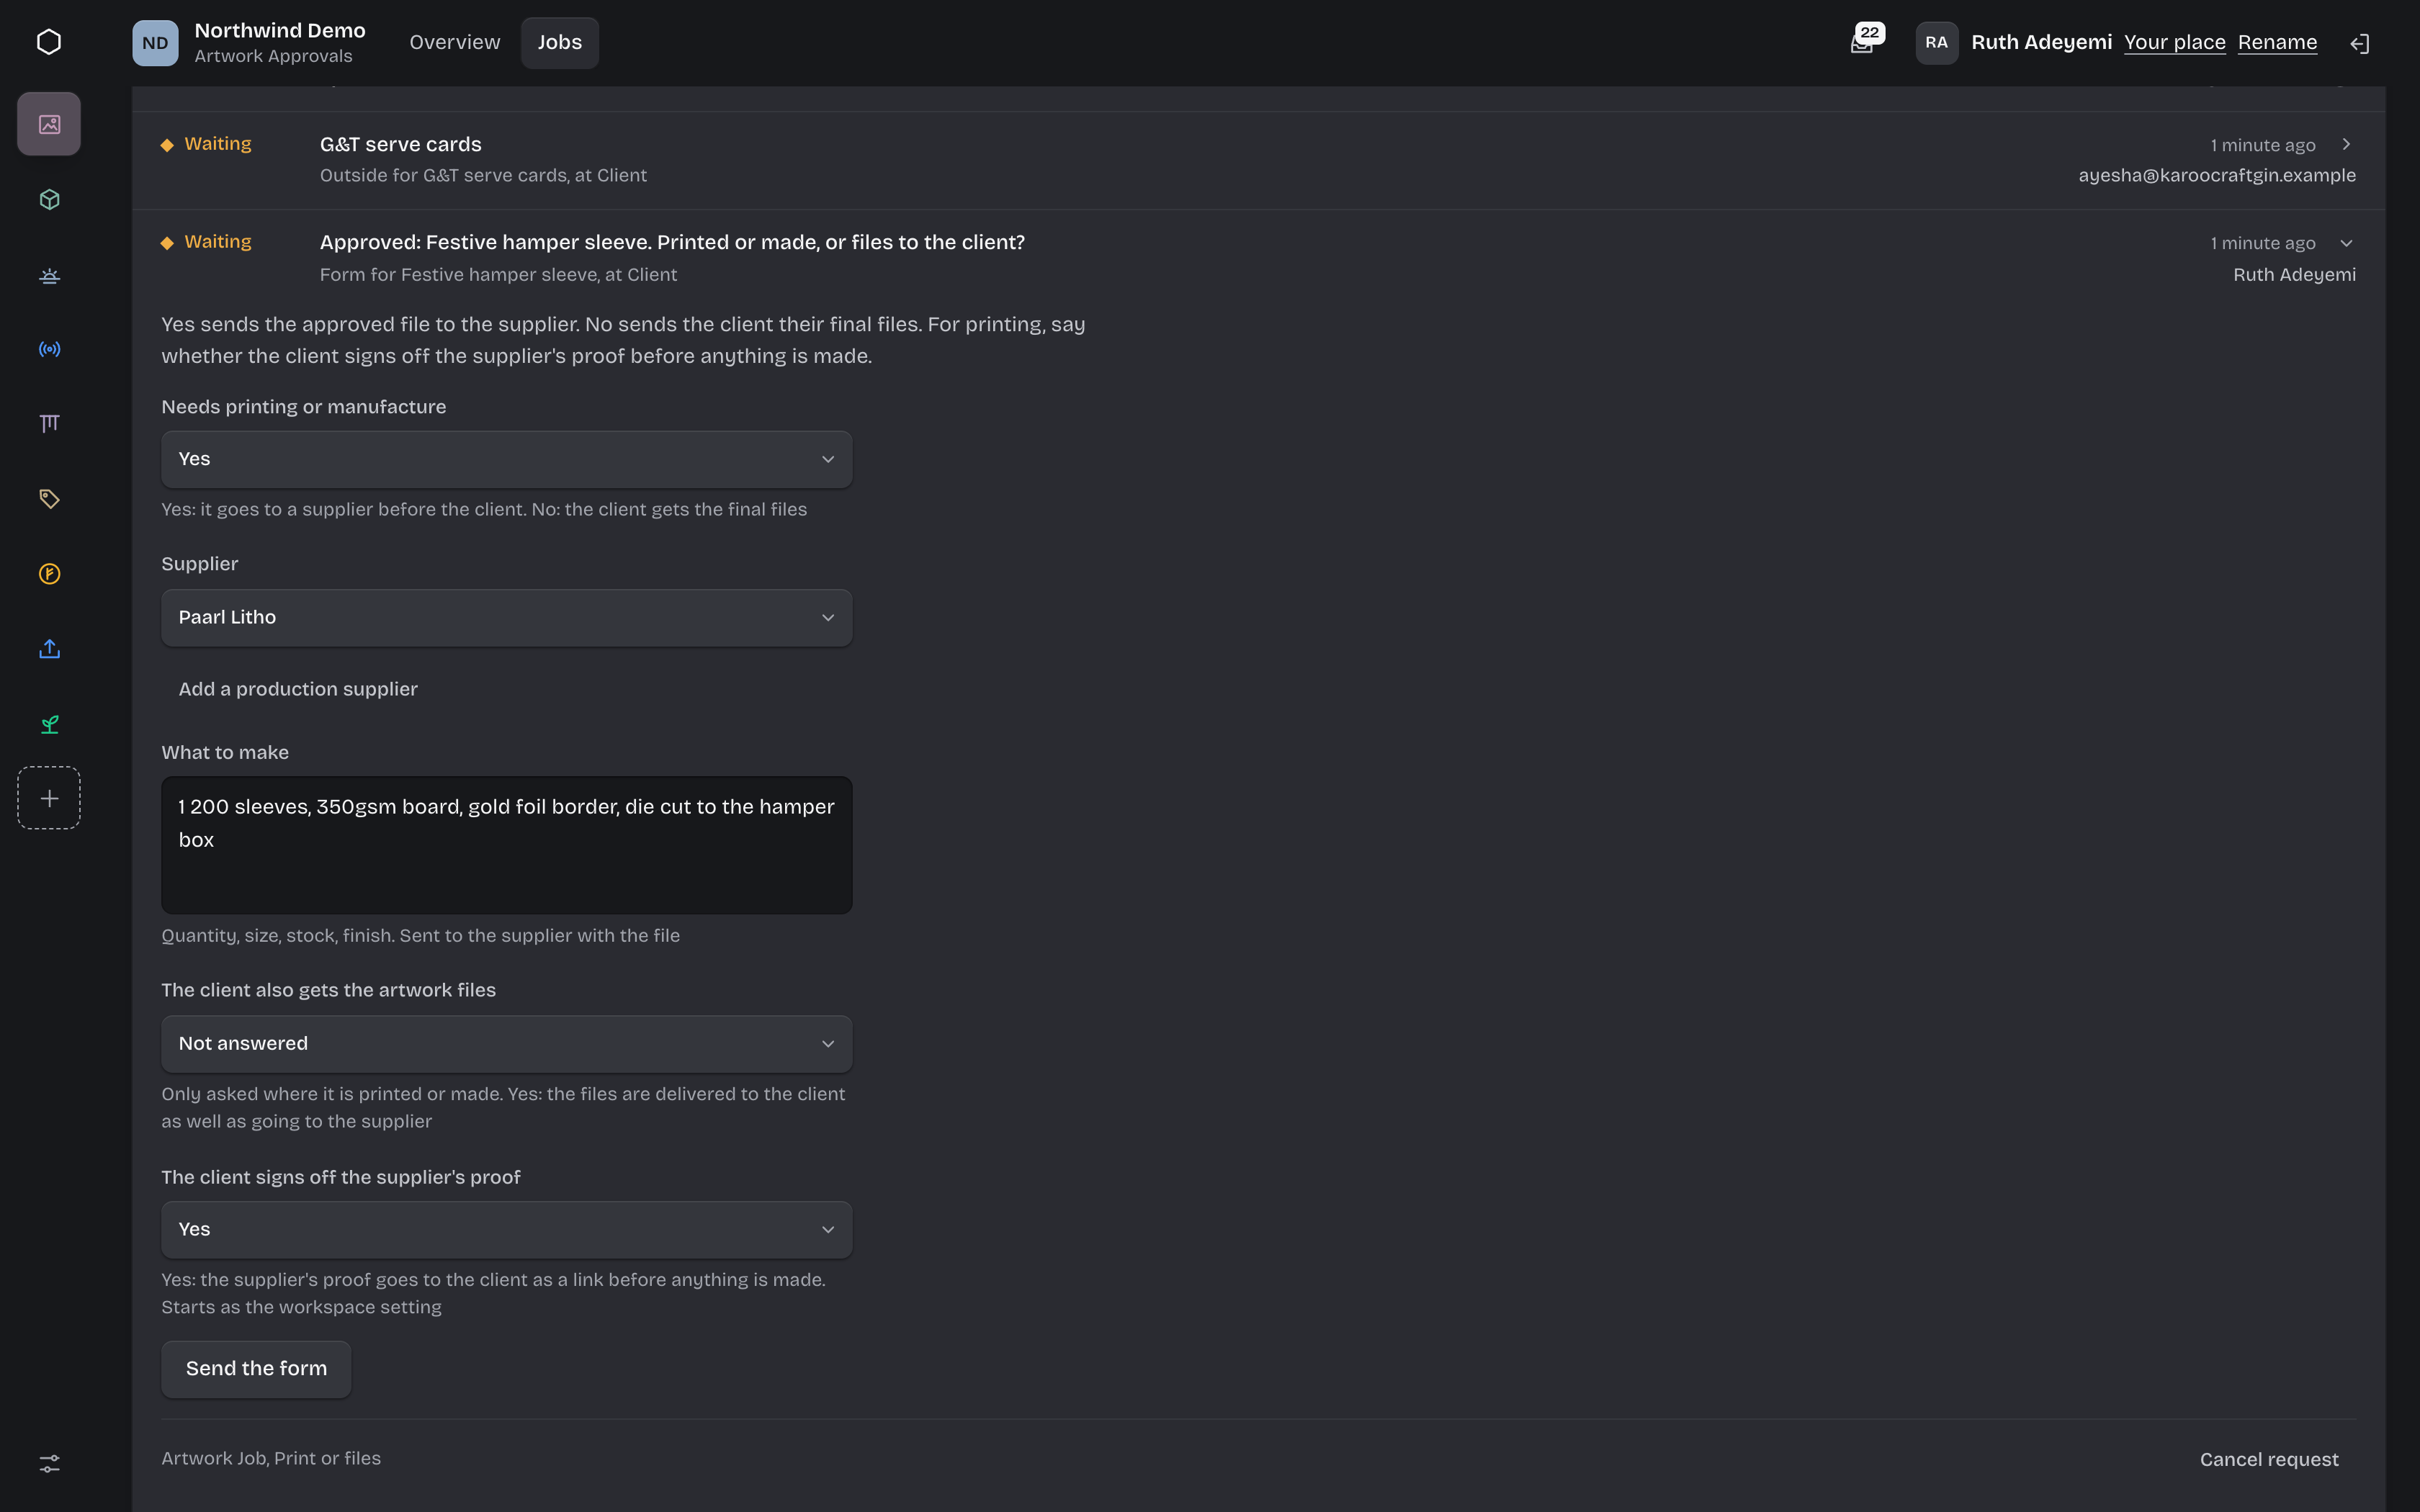Image resolution: width=2420 pixels, height=1512 pixels.
Task: Edit the What to make text area
Action: [x=507, y=845]
